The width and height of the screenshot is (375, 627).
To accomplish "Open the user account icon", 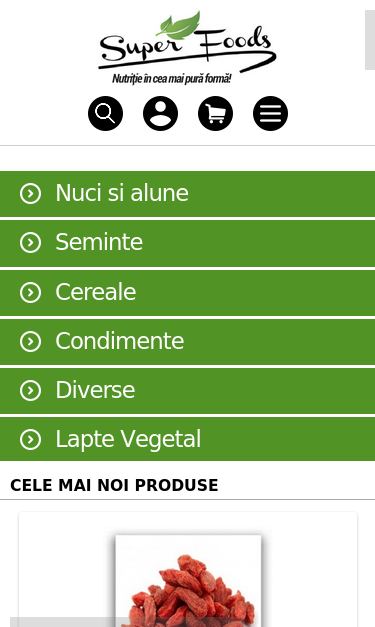I will point(160,114).
